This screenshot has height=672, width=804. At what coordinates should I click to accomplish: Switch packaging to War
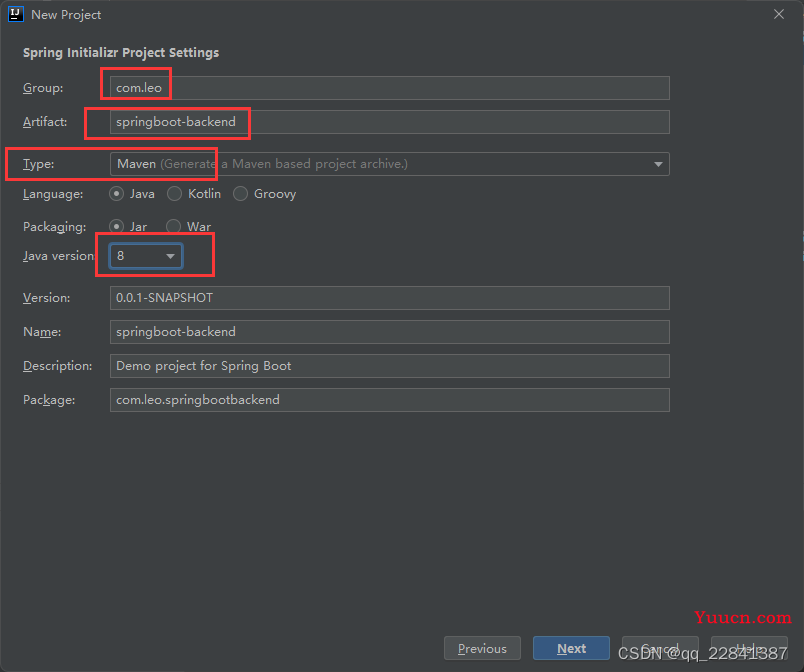pyautogui.click(x=174, y=227)
